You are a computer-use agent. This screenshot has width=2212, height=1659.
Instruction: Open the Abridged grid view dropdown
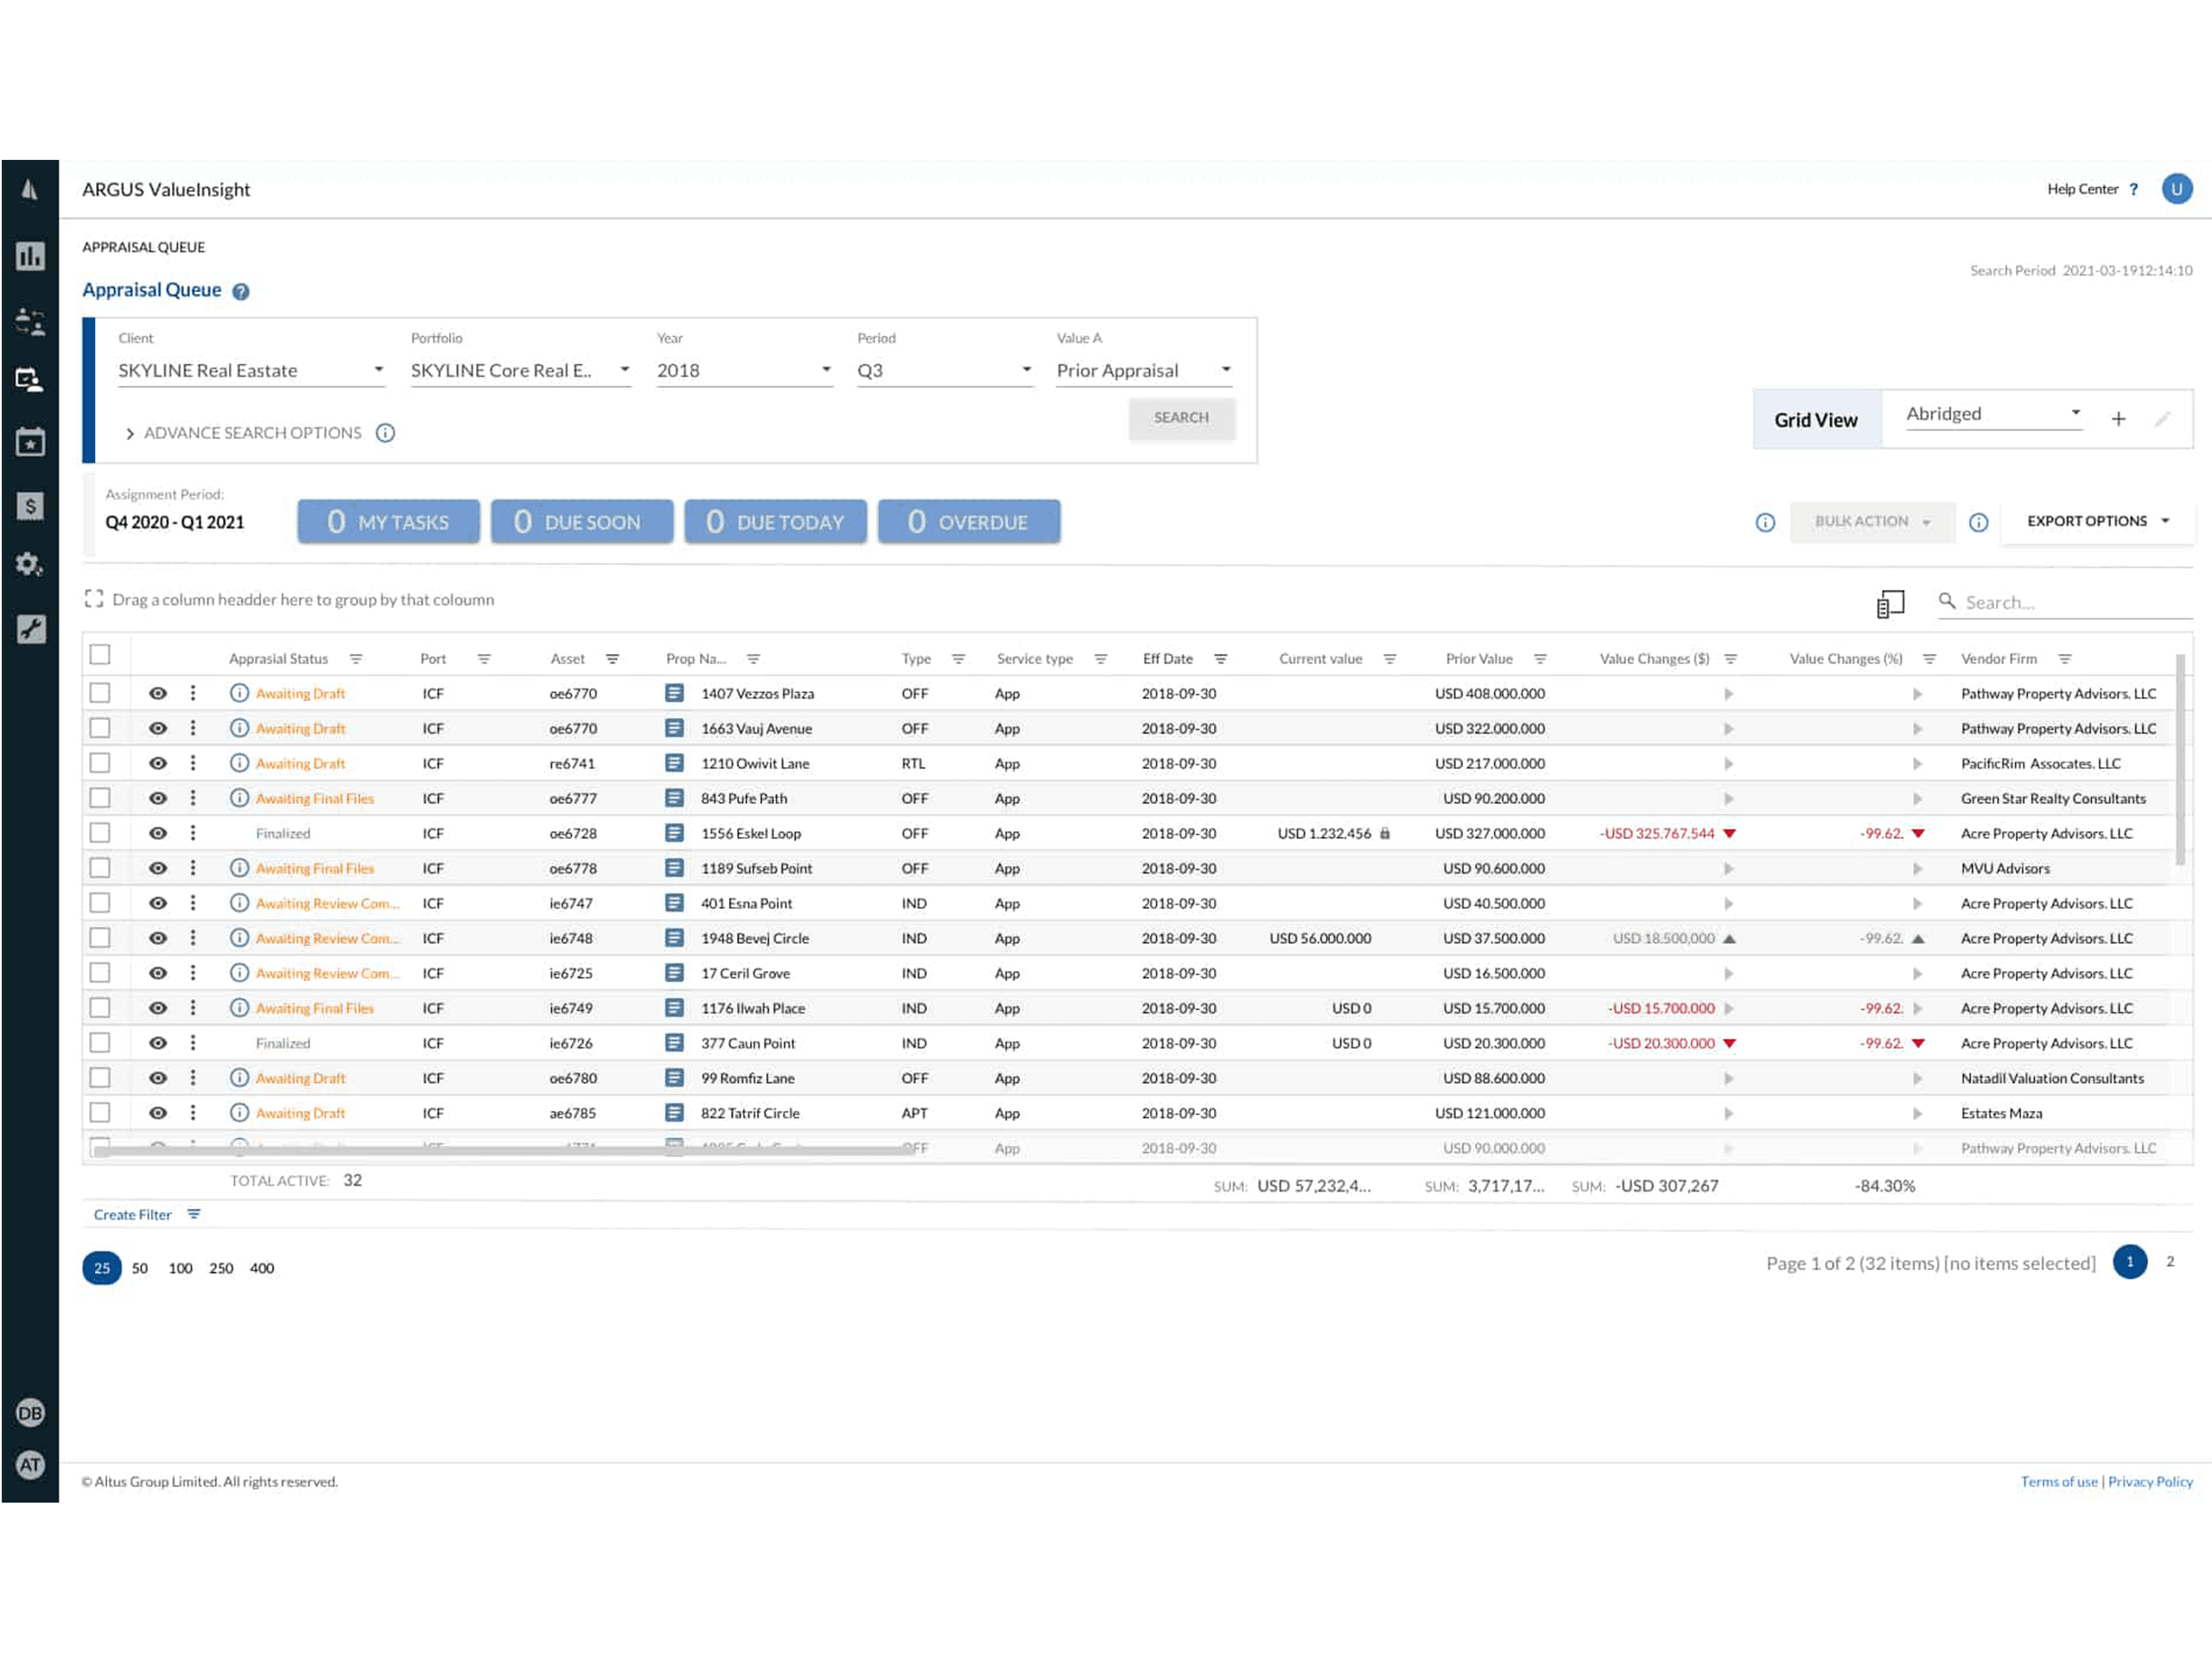(x=1994, y=414)
